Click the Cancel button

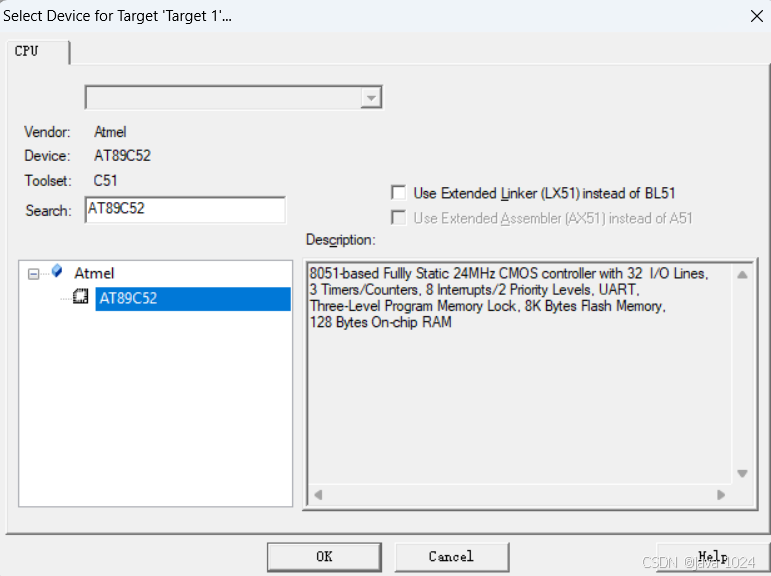click(x=451, y=557)
